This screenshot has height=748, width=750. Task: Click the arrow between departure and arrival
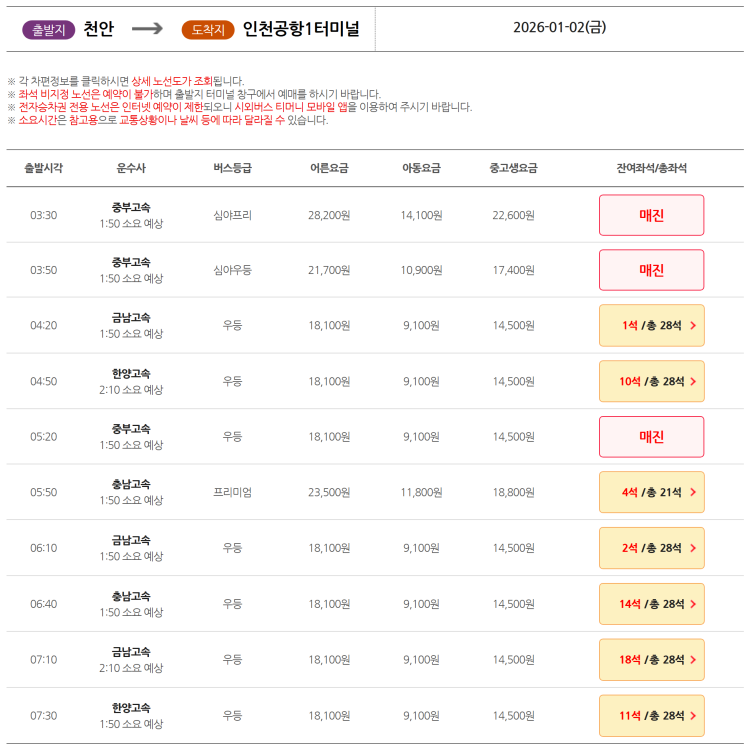tap(147, 29)
